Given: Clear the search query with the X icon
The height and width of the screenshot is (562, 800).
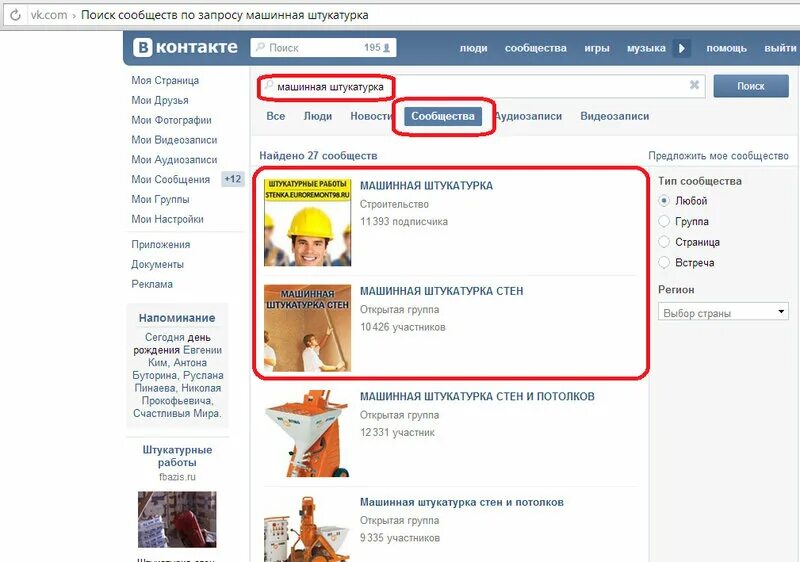Looking at the screenshot, I should point(694,85).
